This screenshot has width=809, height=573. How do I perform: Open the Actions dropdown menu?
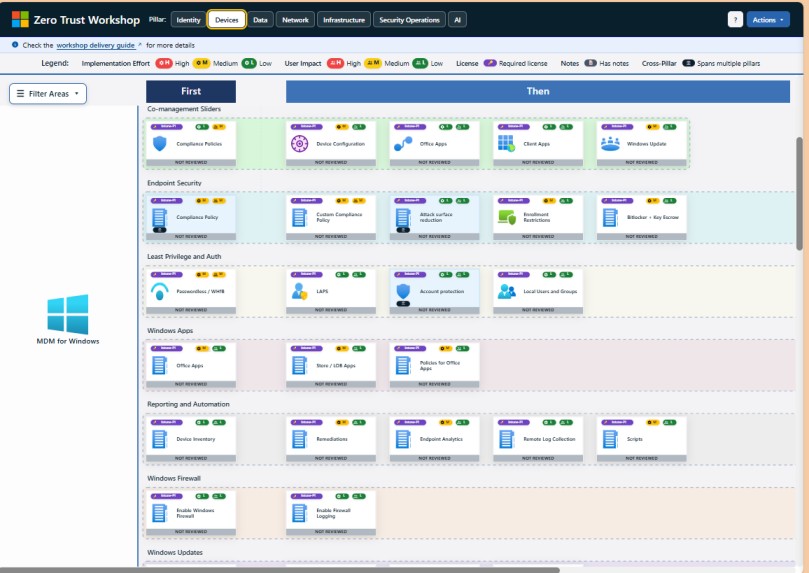tap(768, 19)
